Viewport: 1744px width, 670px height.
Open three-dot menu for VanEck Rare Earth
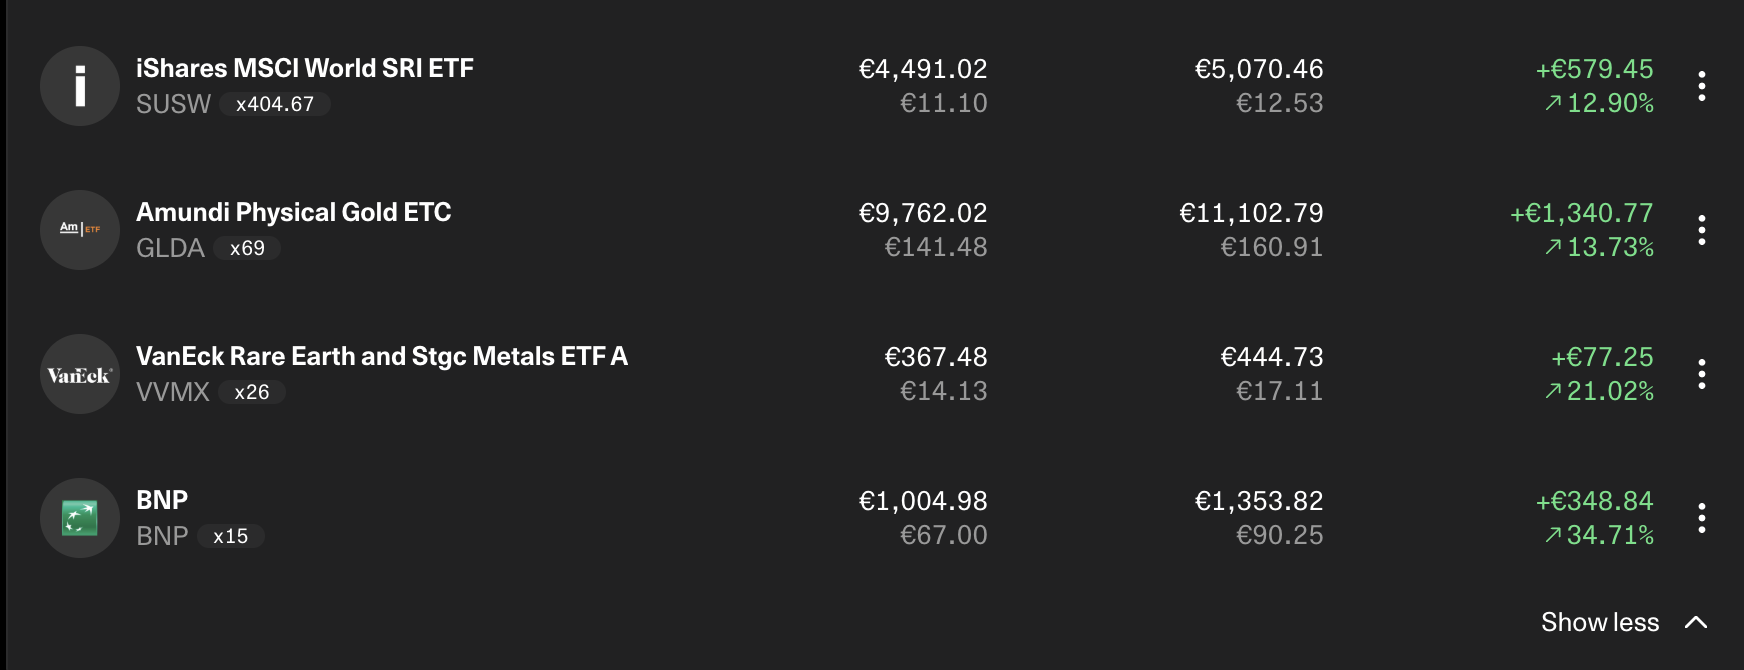pyautogui.click(x=1701, y=374)
